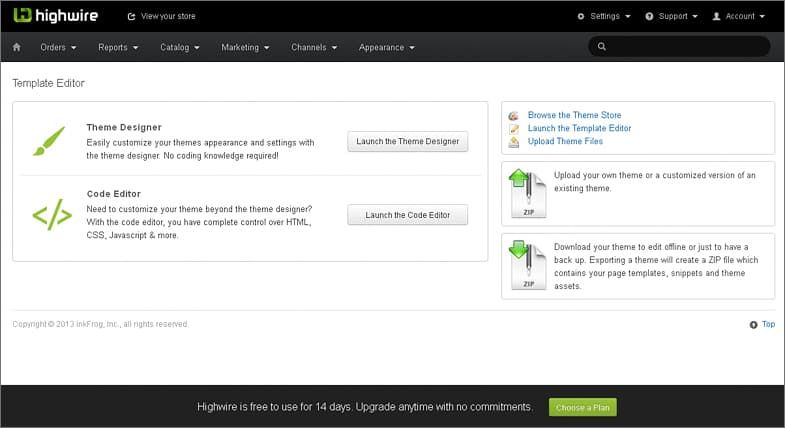This screenshot has height=428, width=785.
Task: Click the download ZIP file icon
Action: 527,265
